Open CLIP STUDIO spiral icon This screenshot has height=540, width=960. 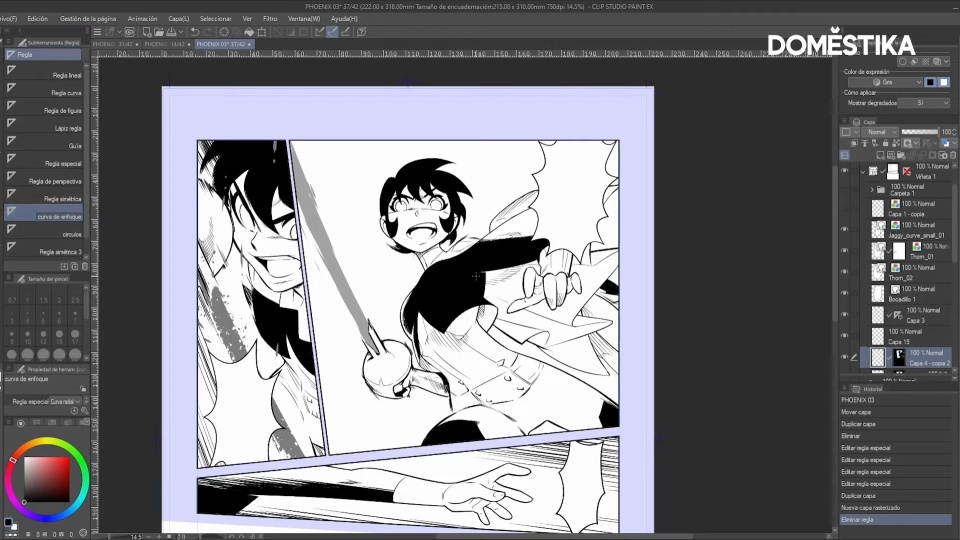coord(130,32)
